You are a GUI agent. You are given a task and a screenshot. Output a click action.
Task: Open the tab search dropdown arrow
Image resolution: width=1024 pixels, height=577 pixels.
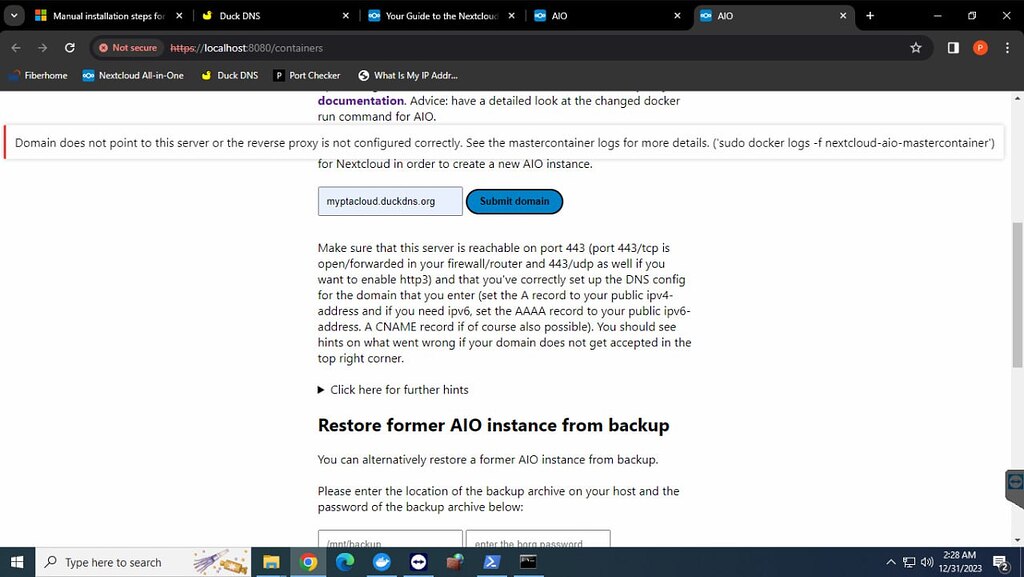click(14, 16)
